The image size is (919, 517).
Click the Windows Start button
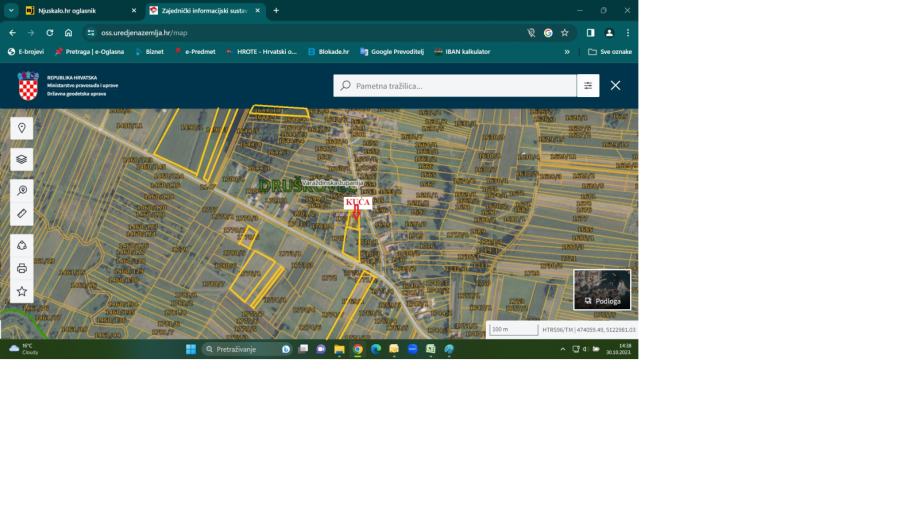(191, 349)
